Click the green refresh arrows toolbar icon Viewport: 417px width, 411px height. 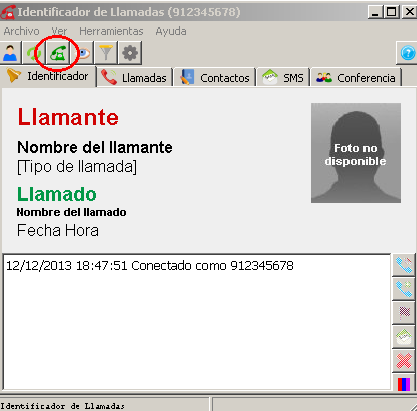point(34,53)
